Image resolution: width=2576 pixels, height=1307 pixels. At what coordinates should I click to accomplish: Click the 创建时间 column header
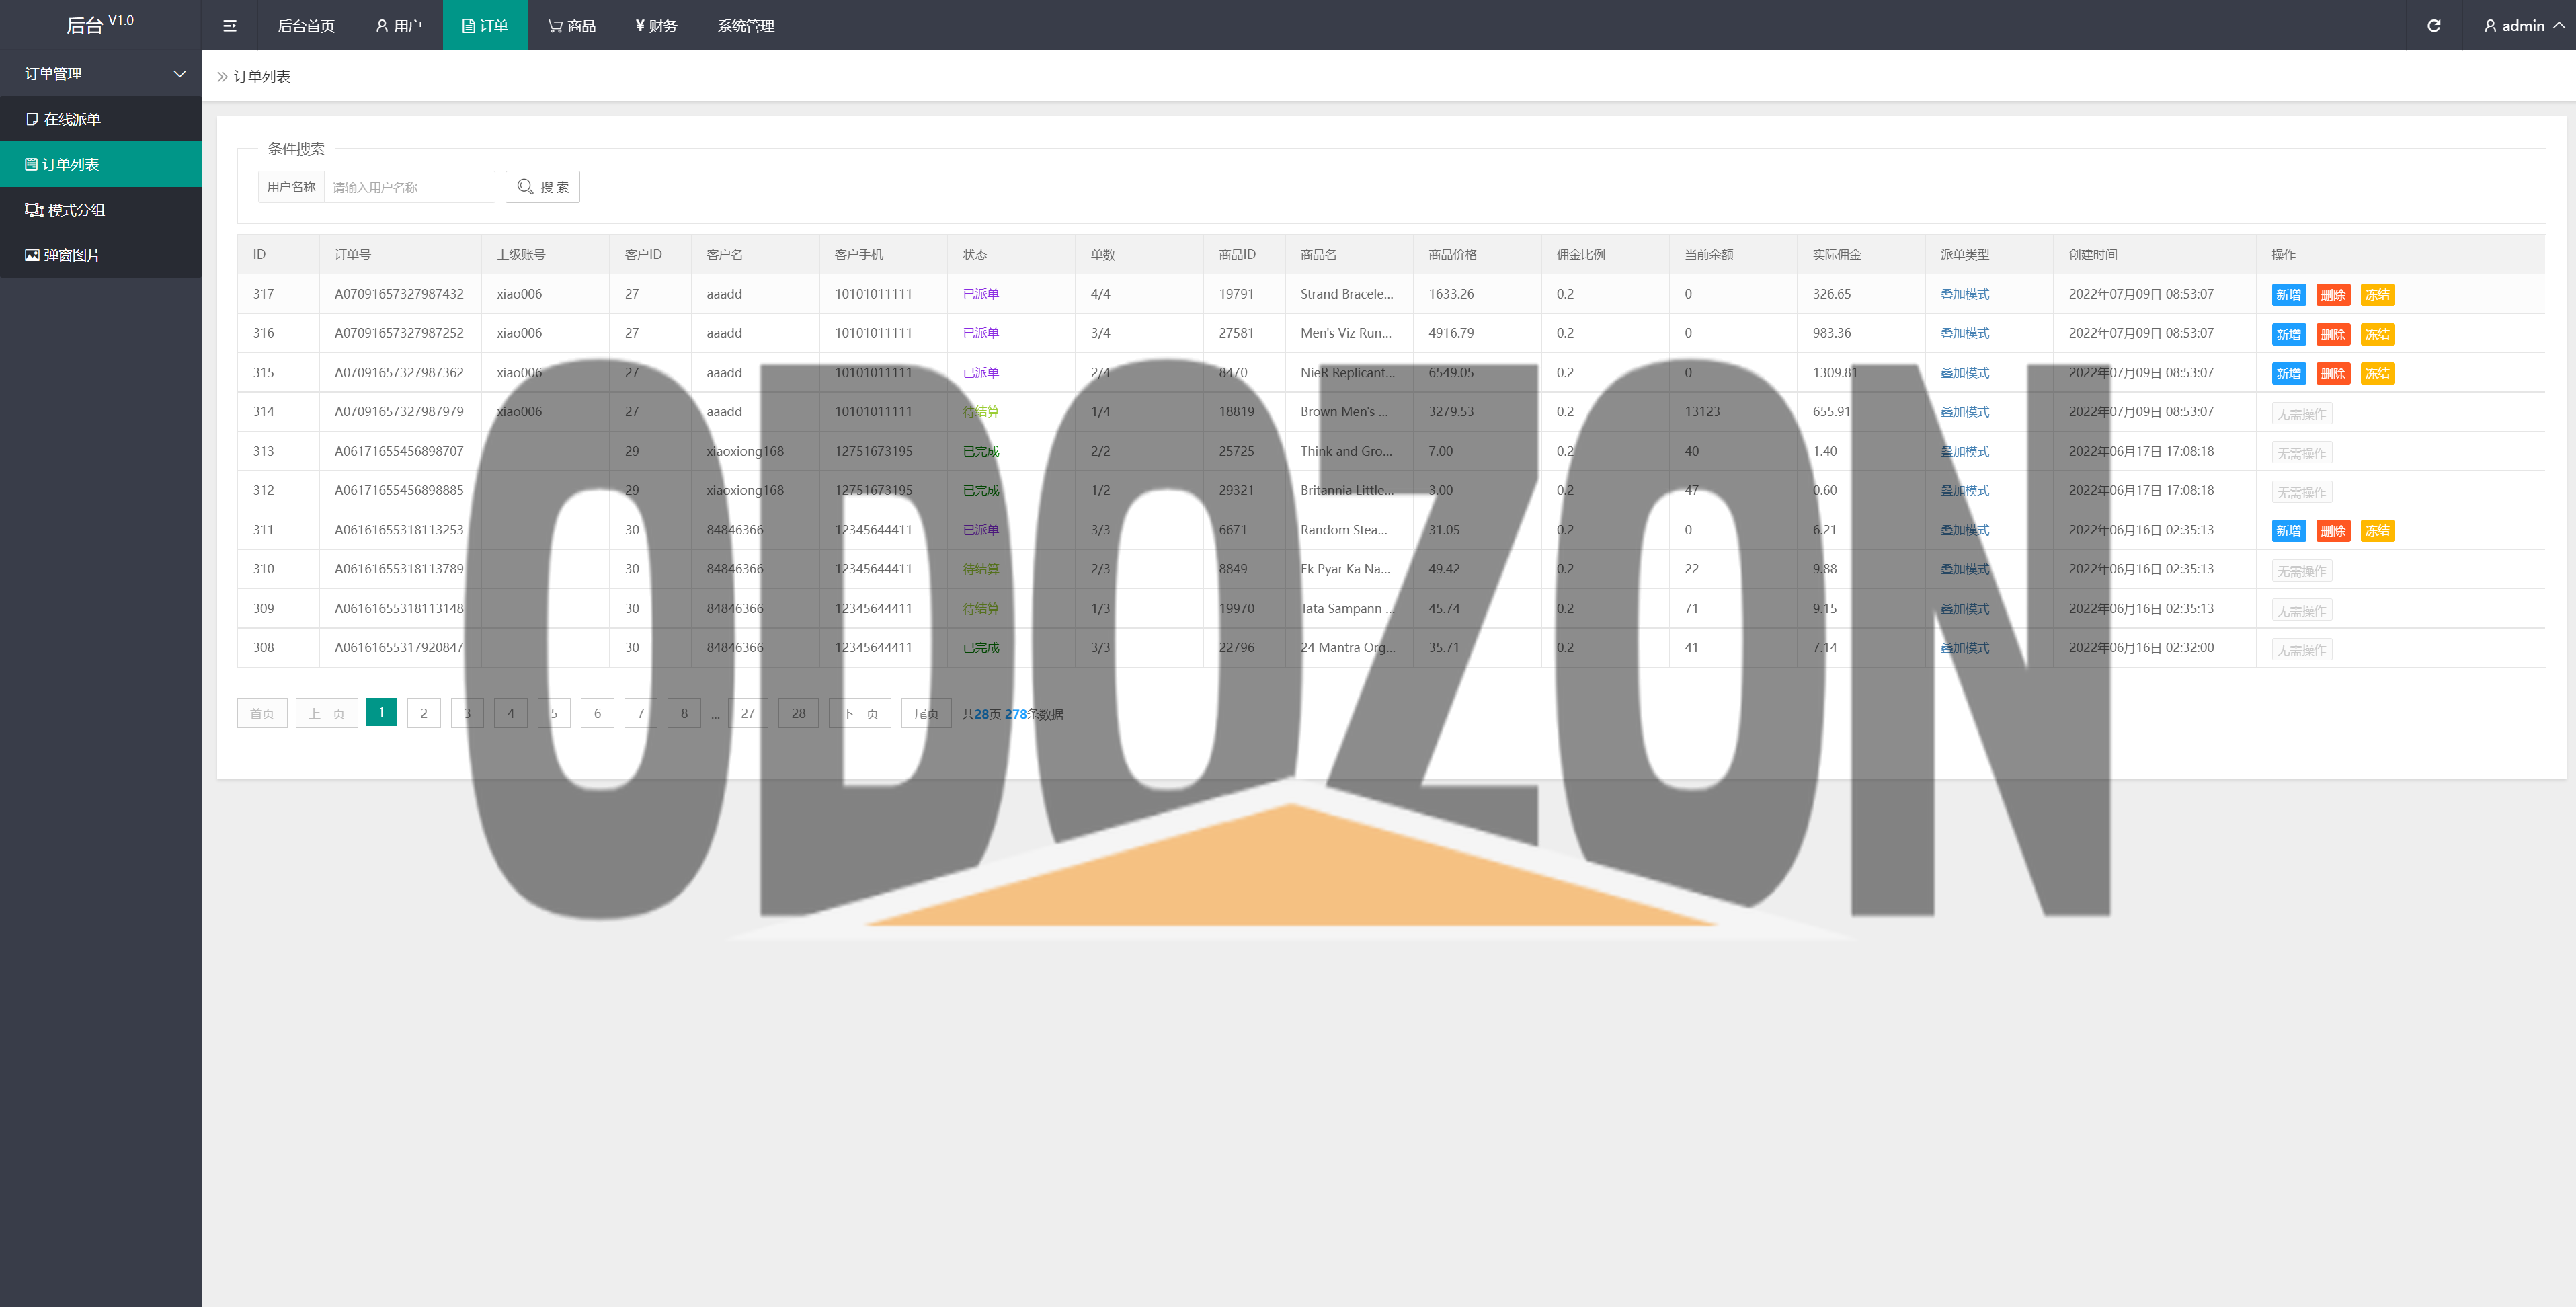click(2092, 255)
